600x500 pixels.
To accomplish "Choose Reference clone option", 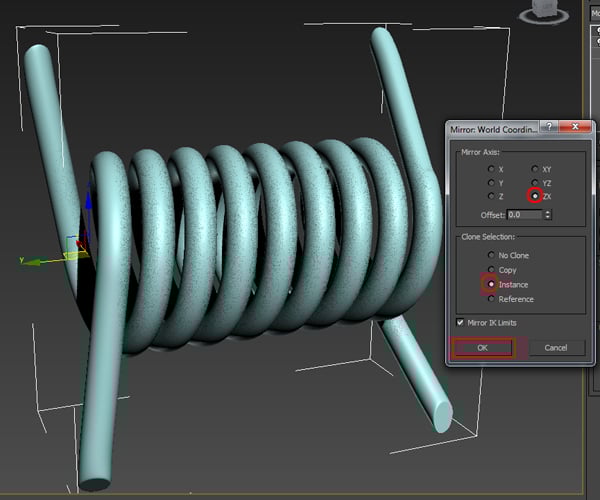I will pos(490,299).
